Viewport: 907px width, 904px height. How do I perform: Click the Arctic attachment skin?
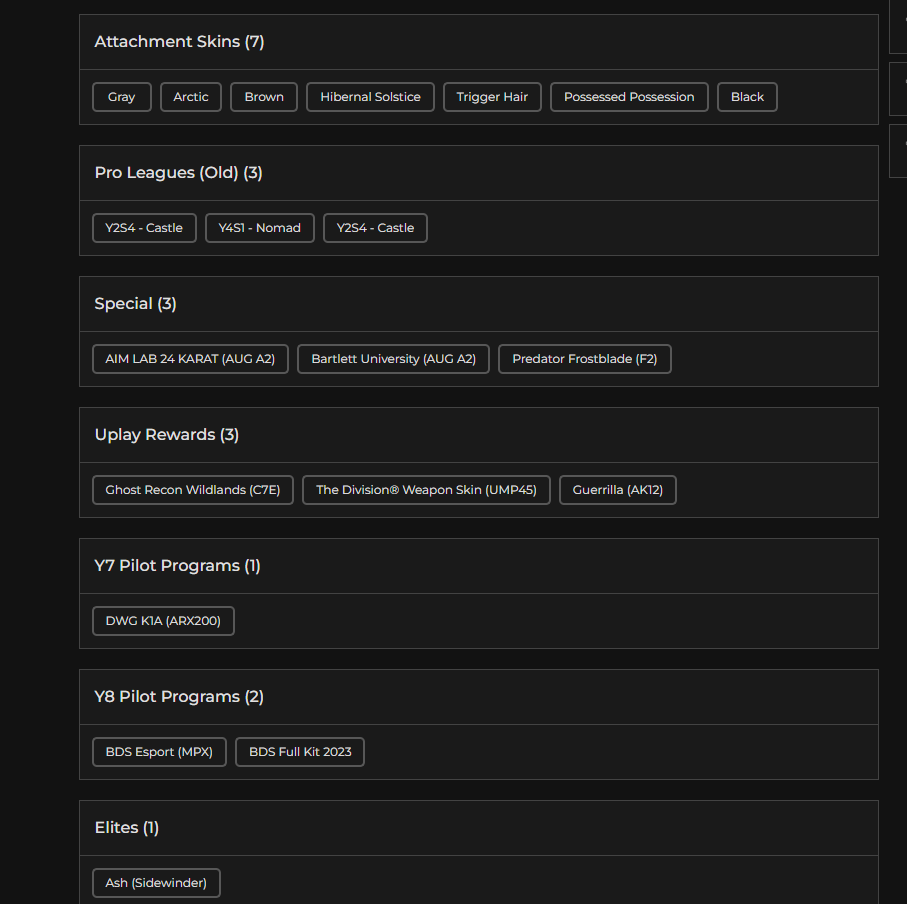(x=191, y=97)
